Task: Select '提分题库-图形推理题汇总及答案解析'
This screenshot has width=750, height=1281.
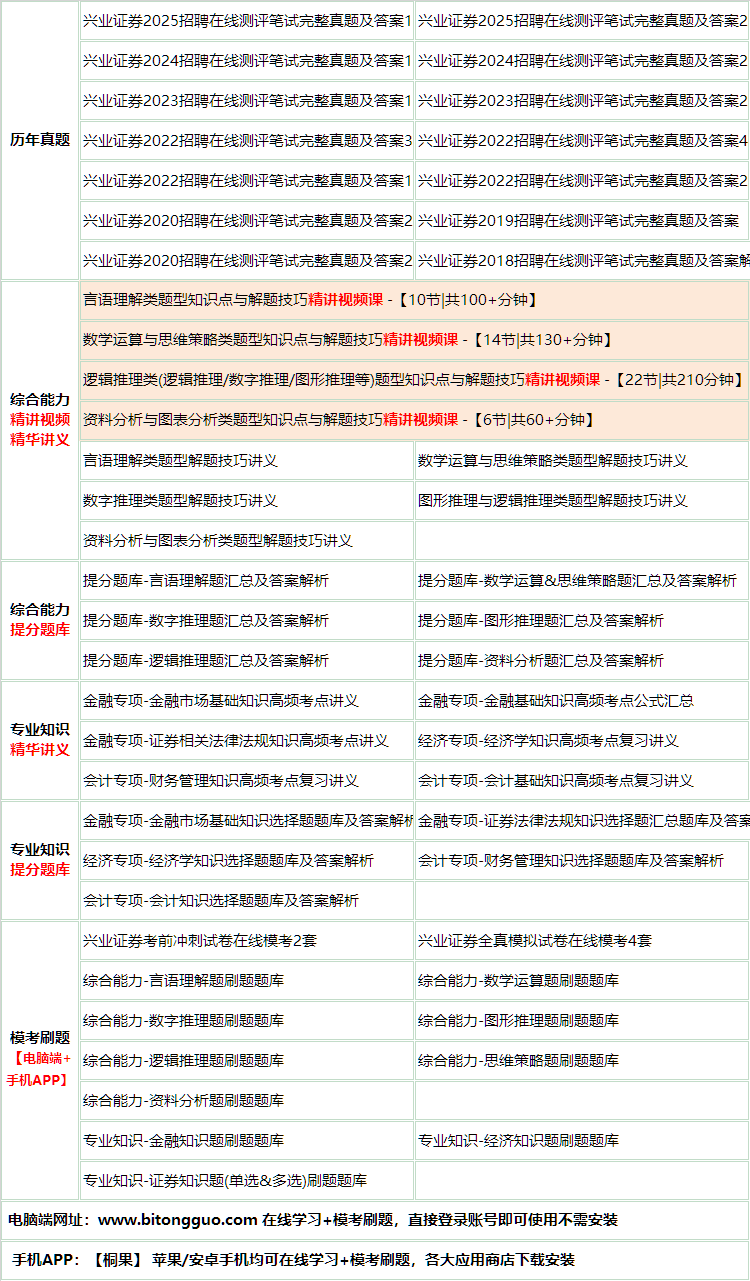Action: tap(582, 621)
